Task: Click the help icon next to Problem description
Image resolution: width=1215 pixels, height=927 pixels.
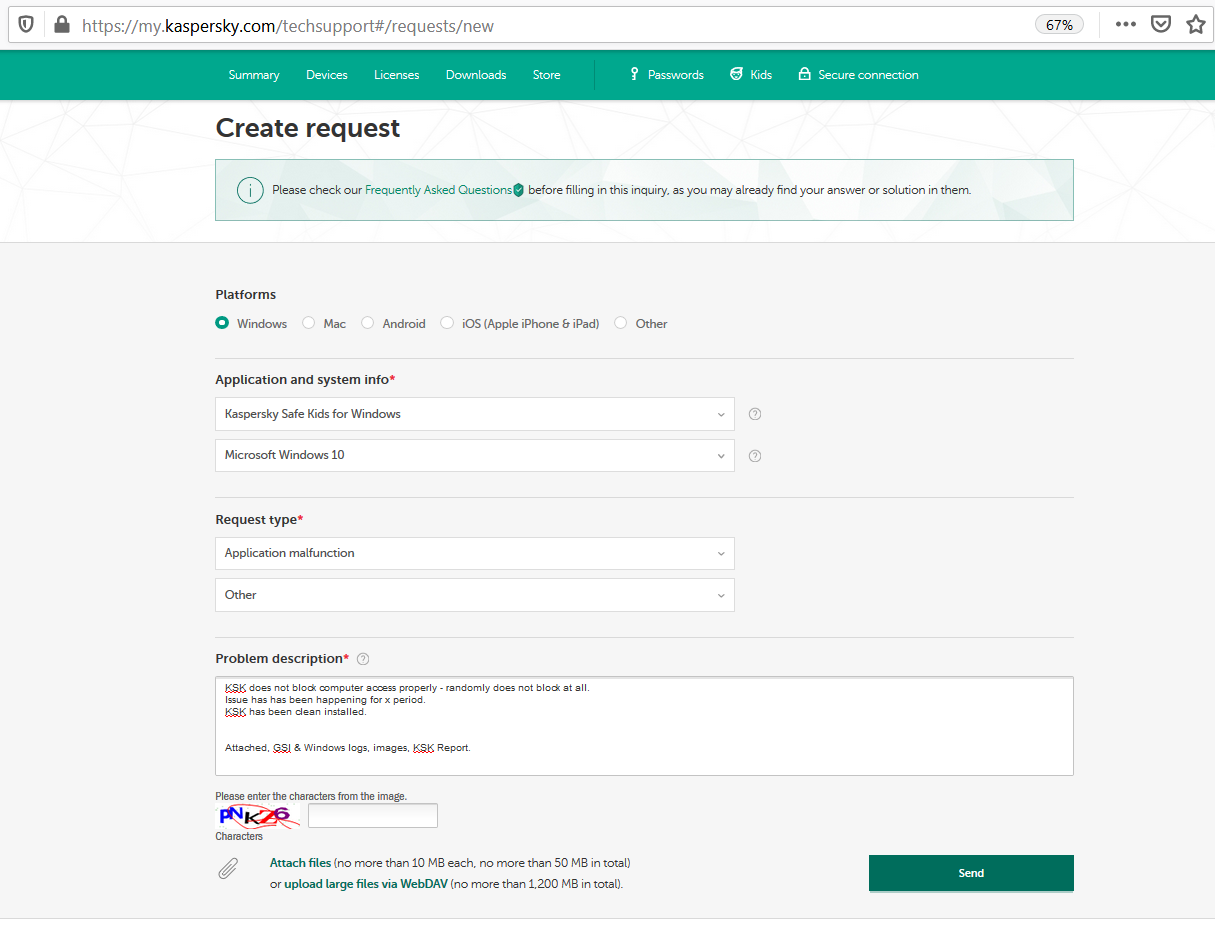Action: [x=363, y=659]
